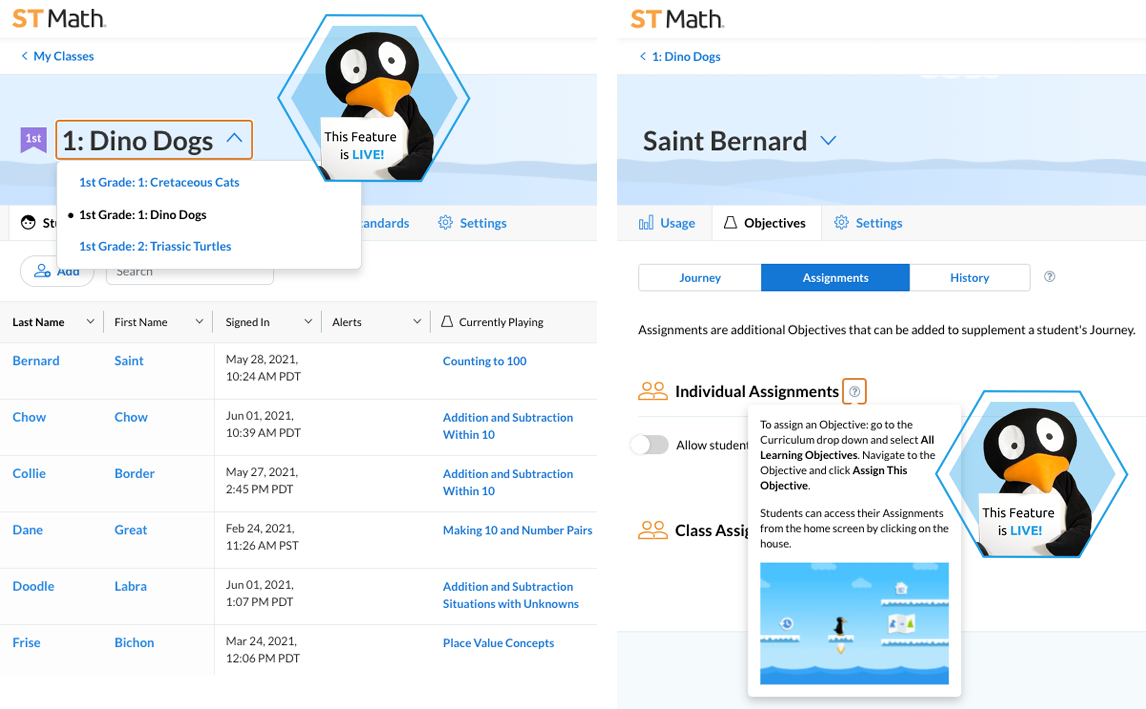Open Making 10 and Number Pairs link
Image resolution: width=1146 pixels, height=709 pixels.
point(517,530)
